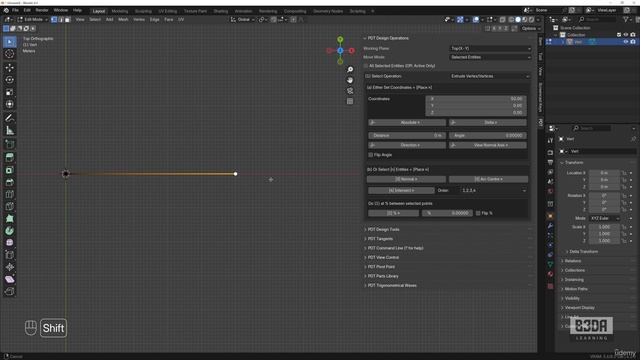Click the Intersect » button
The height and width of the screenshot is (360, 640).
401,190
